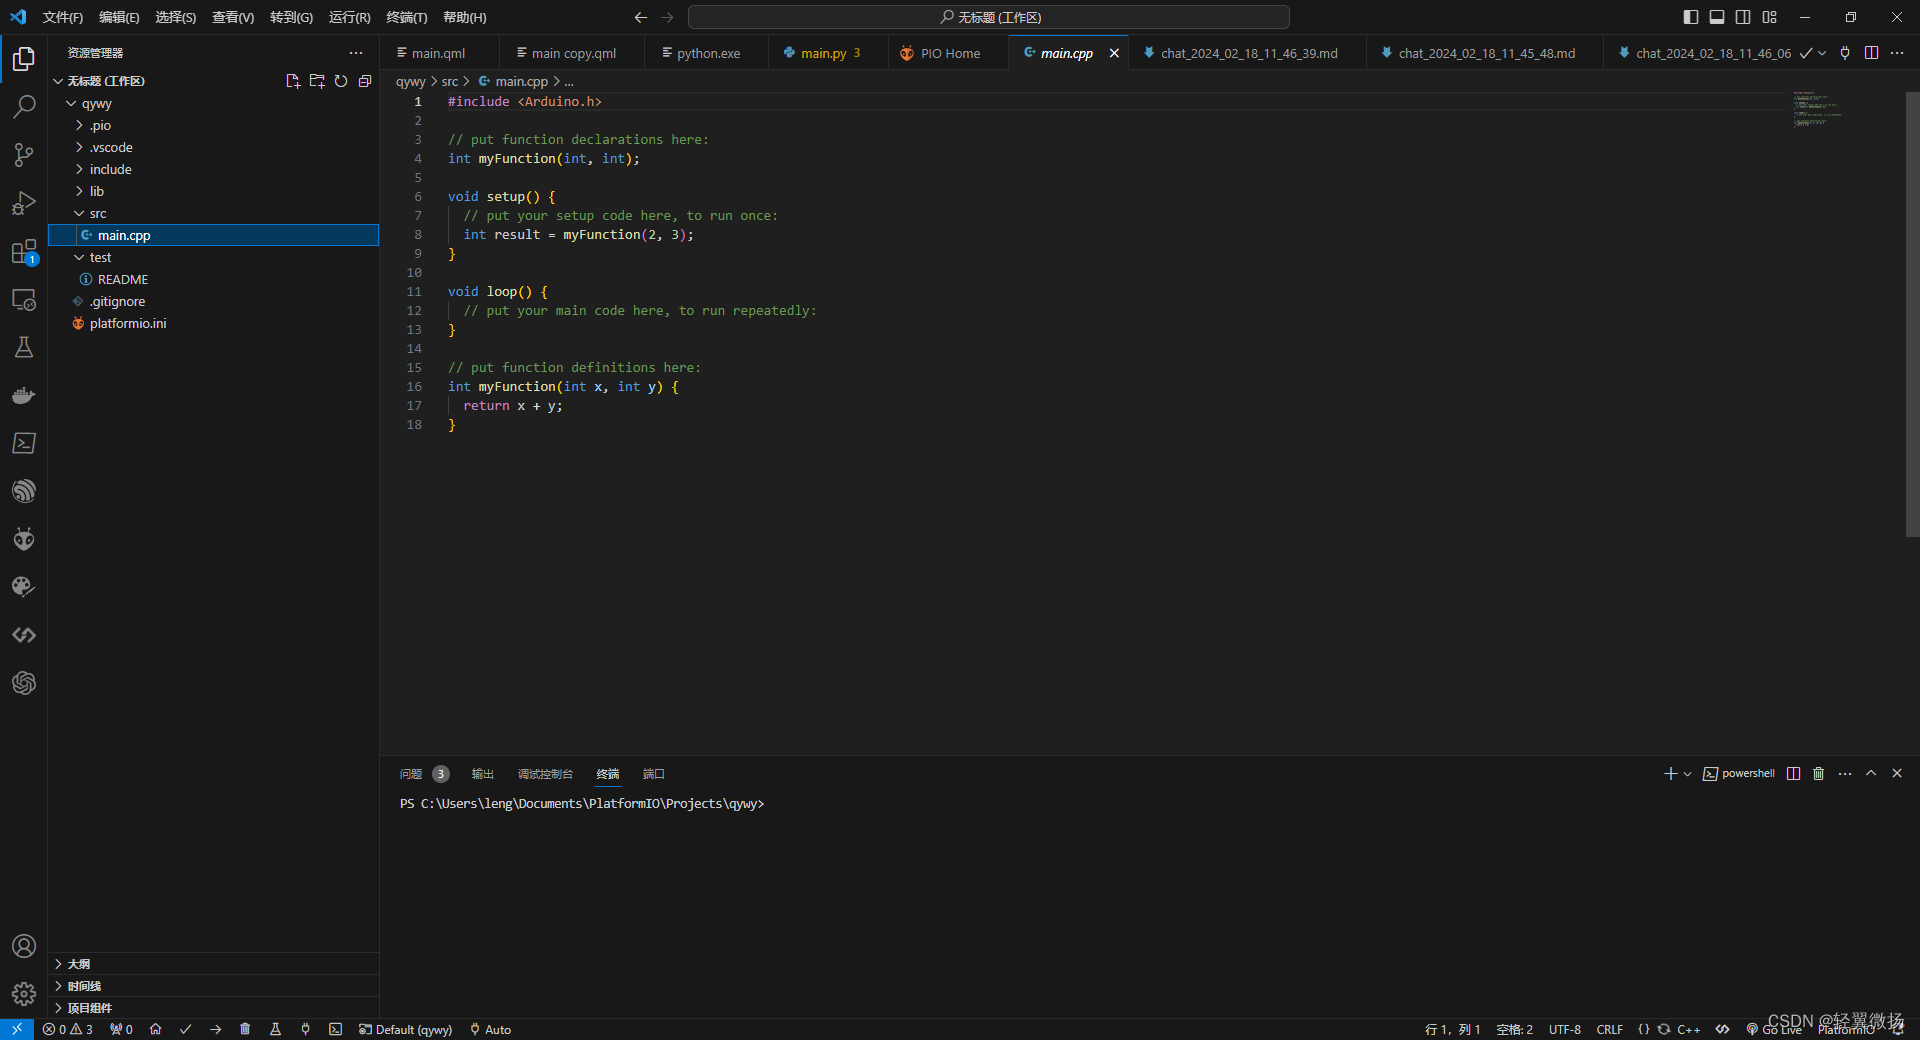Viewport: 1920px width, 1040px height.
Task: Change CRLF line endings in status bar
Action: point(1609,1029)
